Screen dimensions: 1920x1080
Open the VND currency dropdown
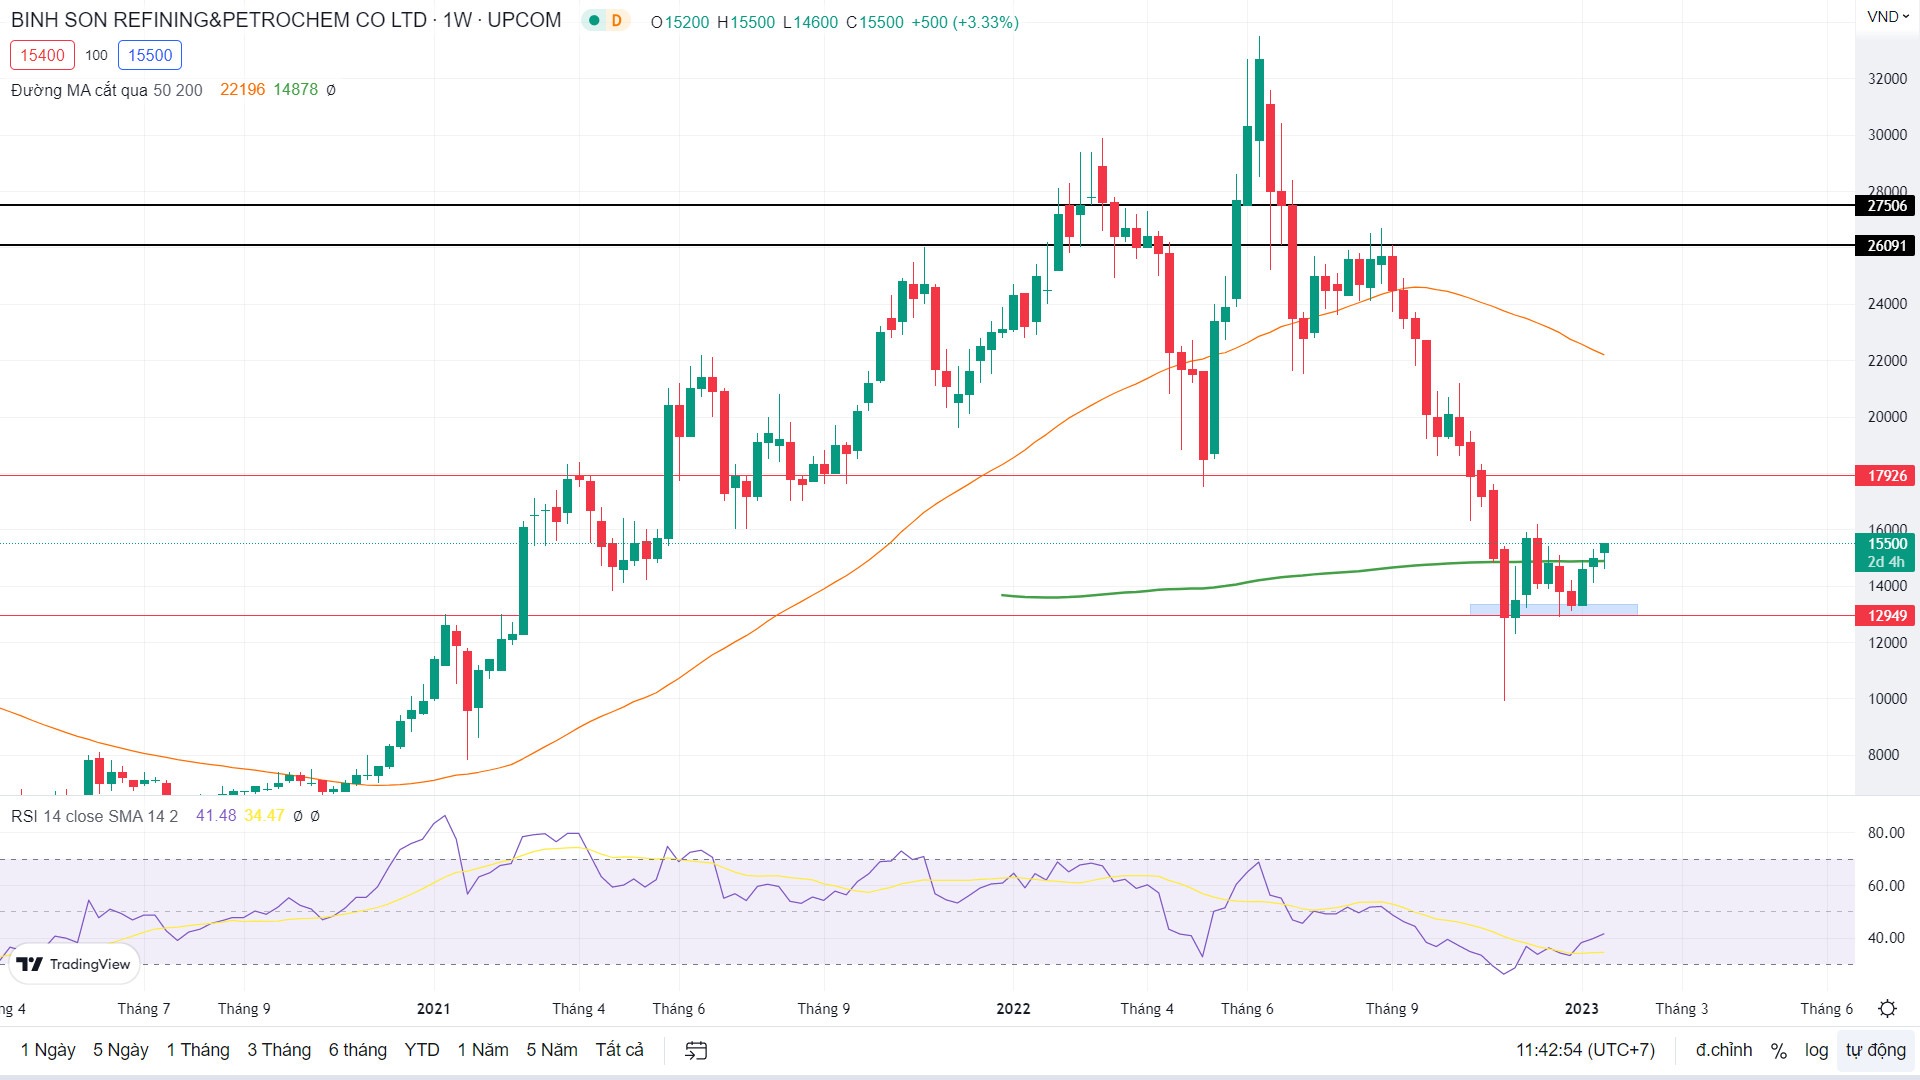1888,17
